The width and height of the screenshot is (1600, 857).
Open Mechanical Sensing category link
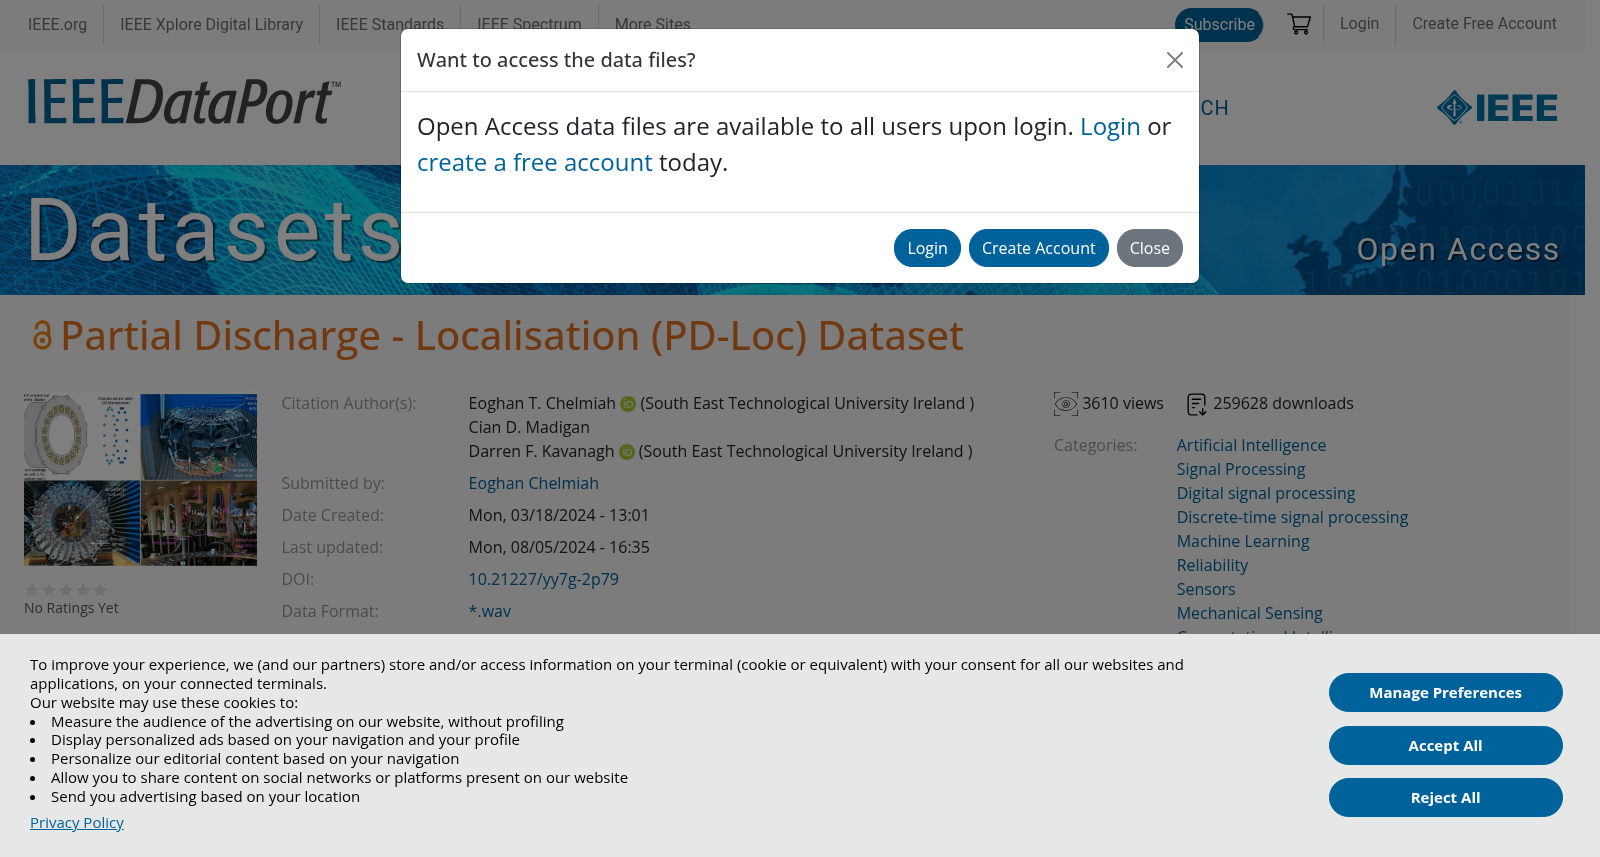[x=1249, y=614]
